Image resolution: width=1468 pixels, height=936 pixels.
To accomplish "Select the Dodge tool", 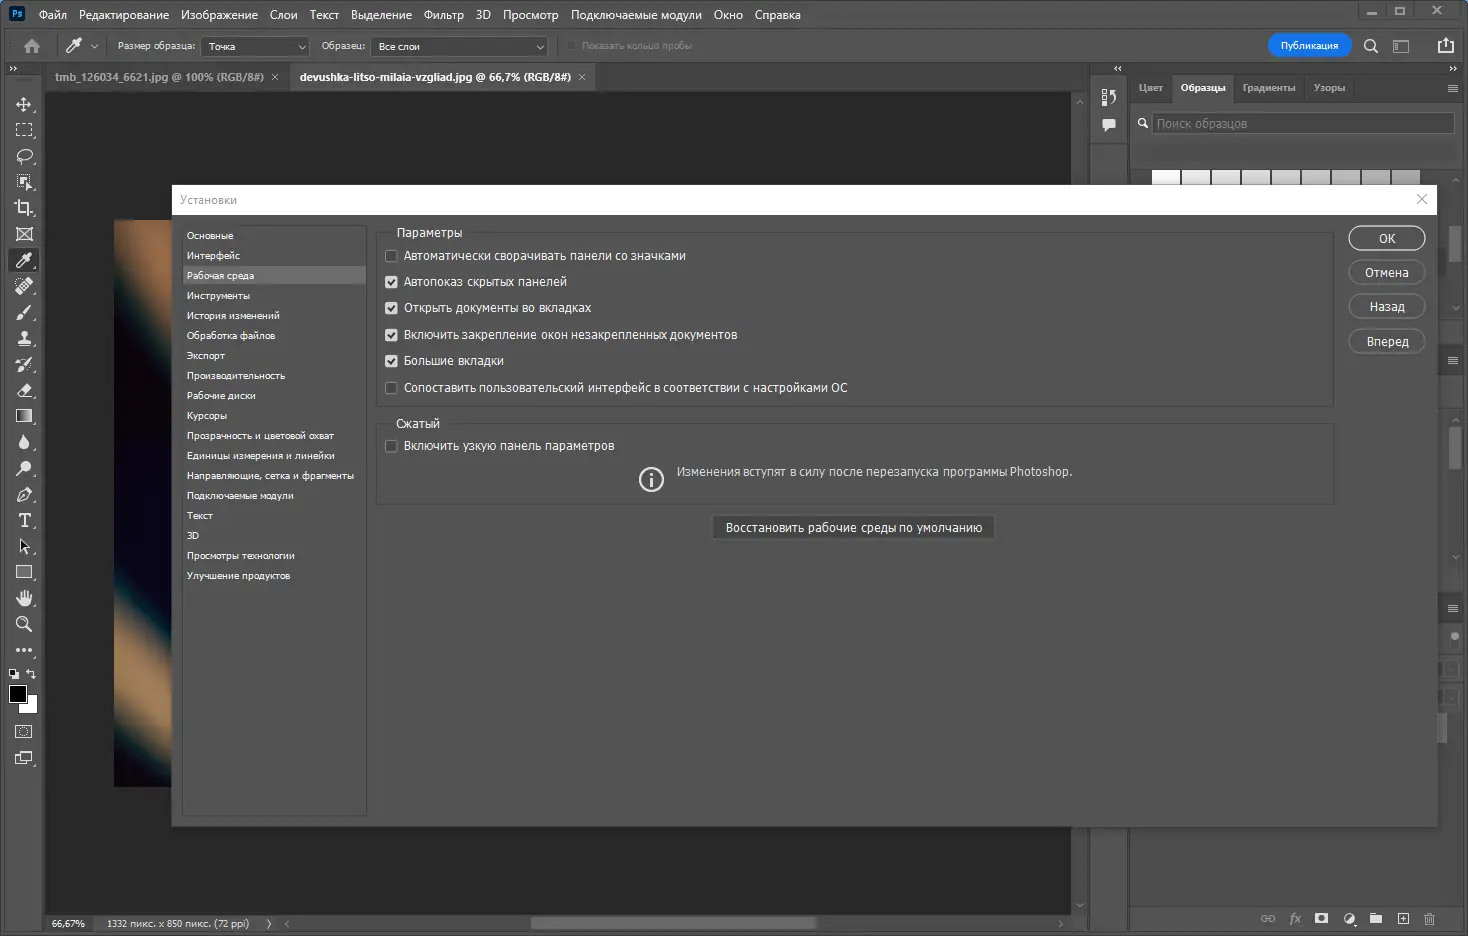I will pos(24,468).
